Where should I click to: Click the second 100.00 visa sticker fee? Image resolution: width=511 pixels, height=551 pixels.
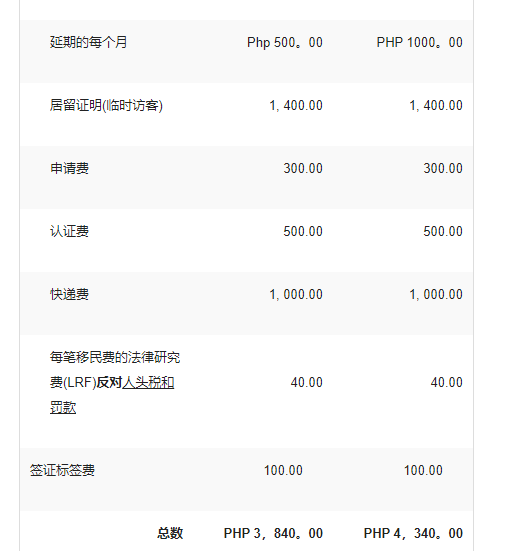[423, 470]
